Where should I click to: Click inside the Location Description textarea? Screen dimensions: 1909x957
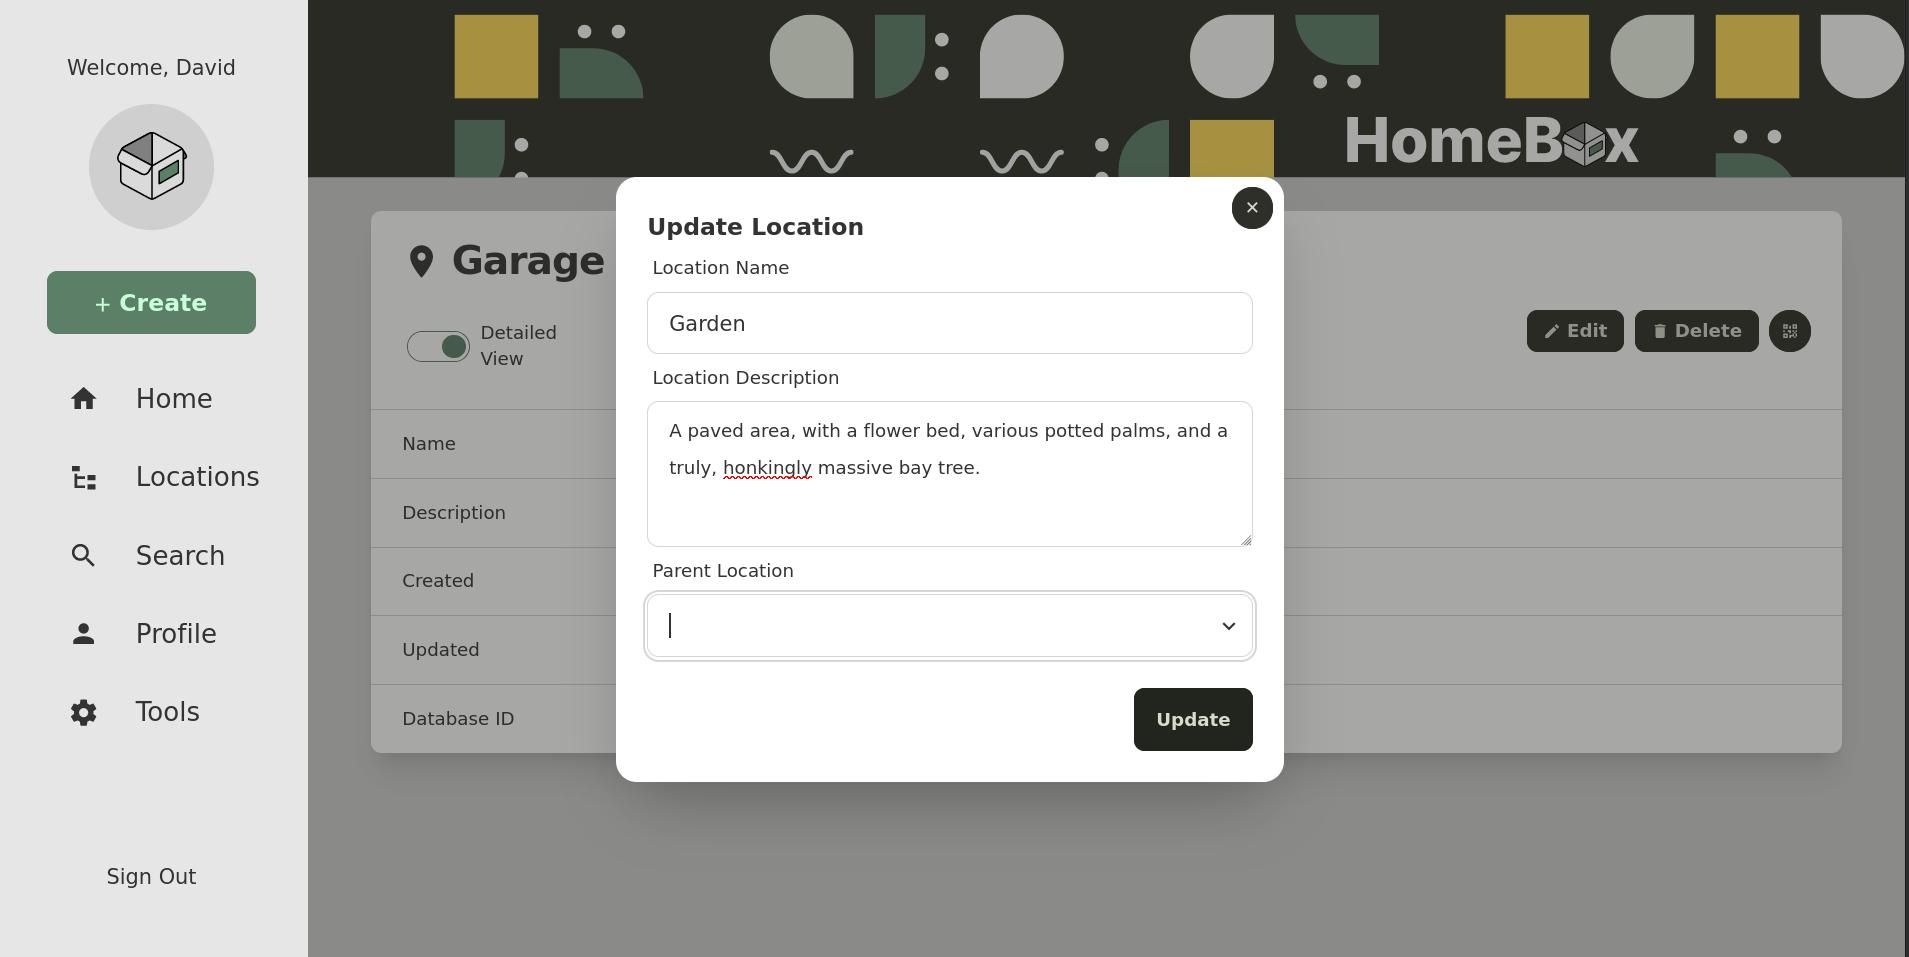(x=949, y=474)
